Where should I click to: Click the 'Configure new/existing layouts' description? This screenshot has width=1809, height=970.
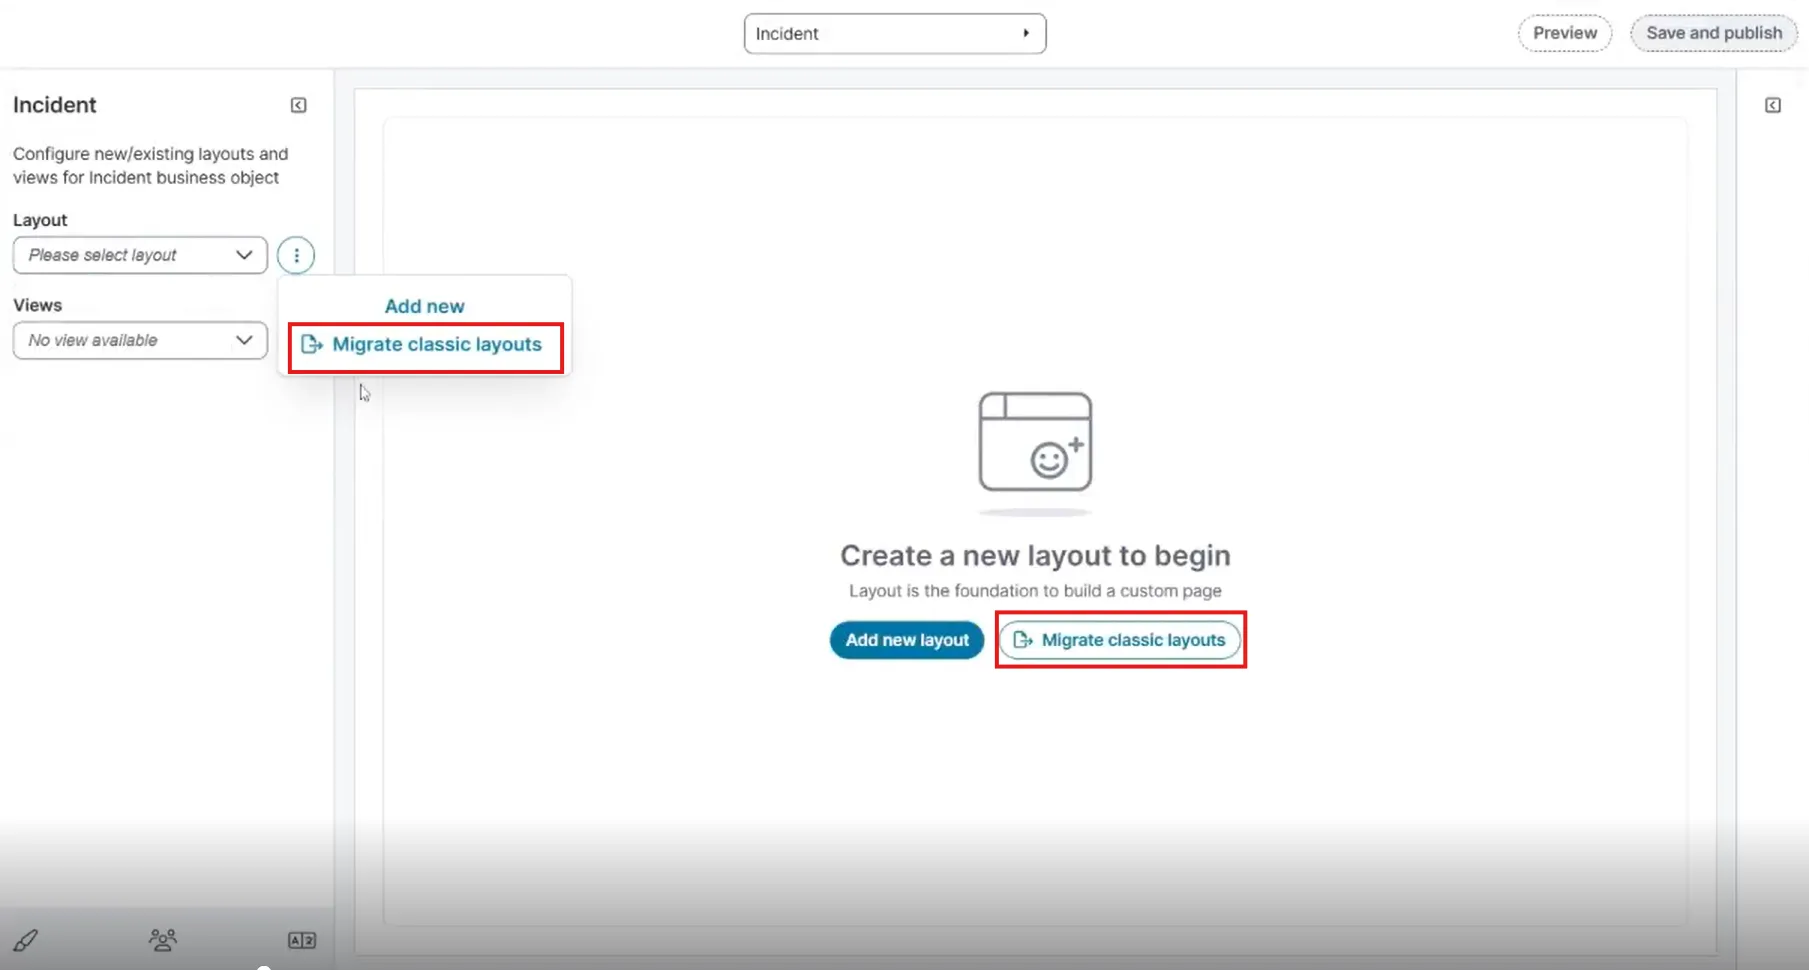pos(151,166)
